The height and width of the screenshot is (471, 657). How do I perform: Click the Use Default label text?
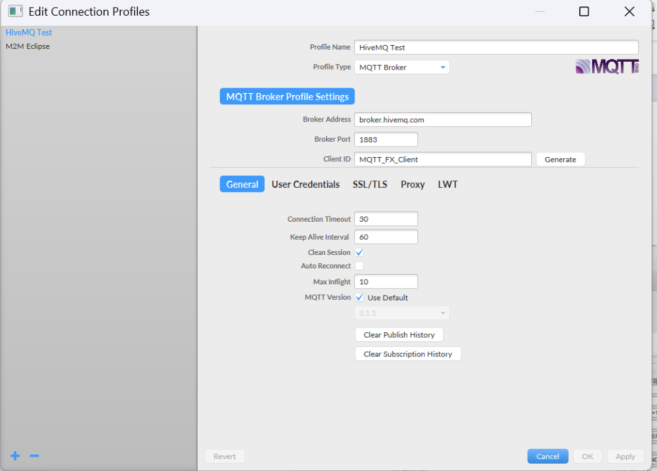tap(388, 298)
